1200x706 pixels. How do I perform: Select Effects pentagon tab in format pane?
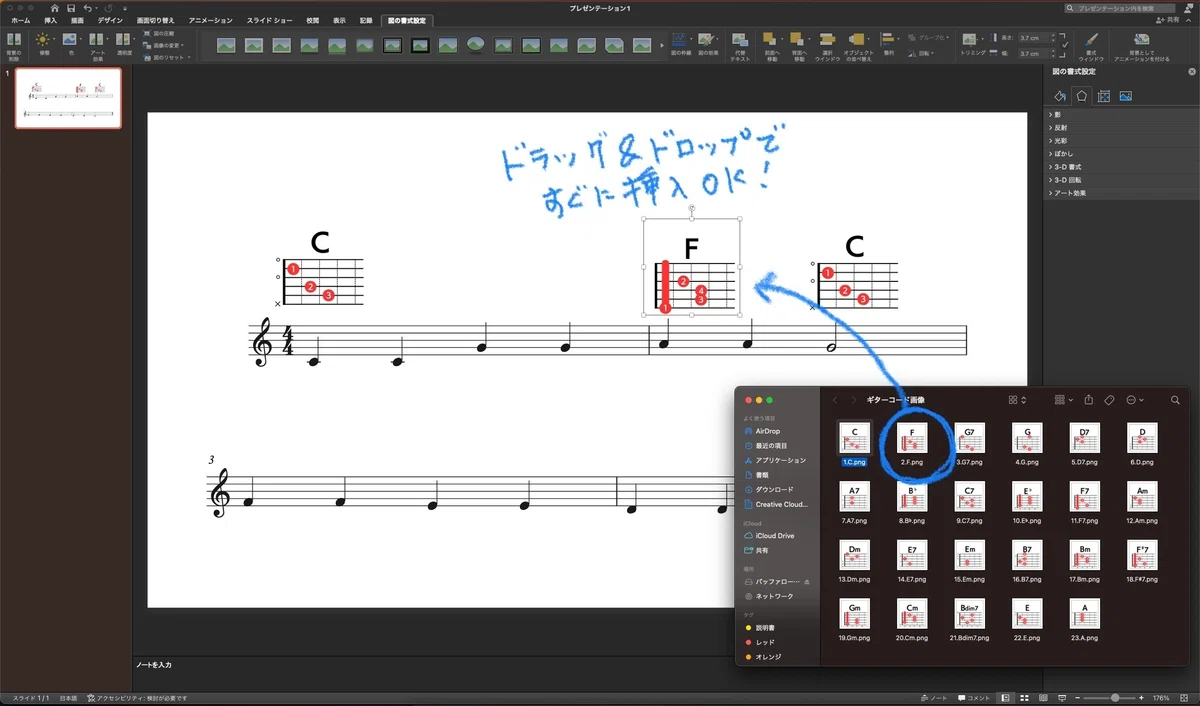pos(1082,96)
